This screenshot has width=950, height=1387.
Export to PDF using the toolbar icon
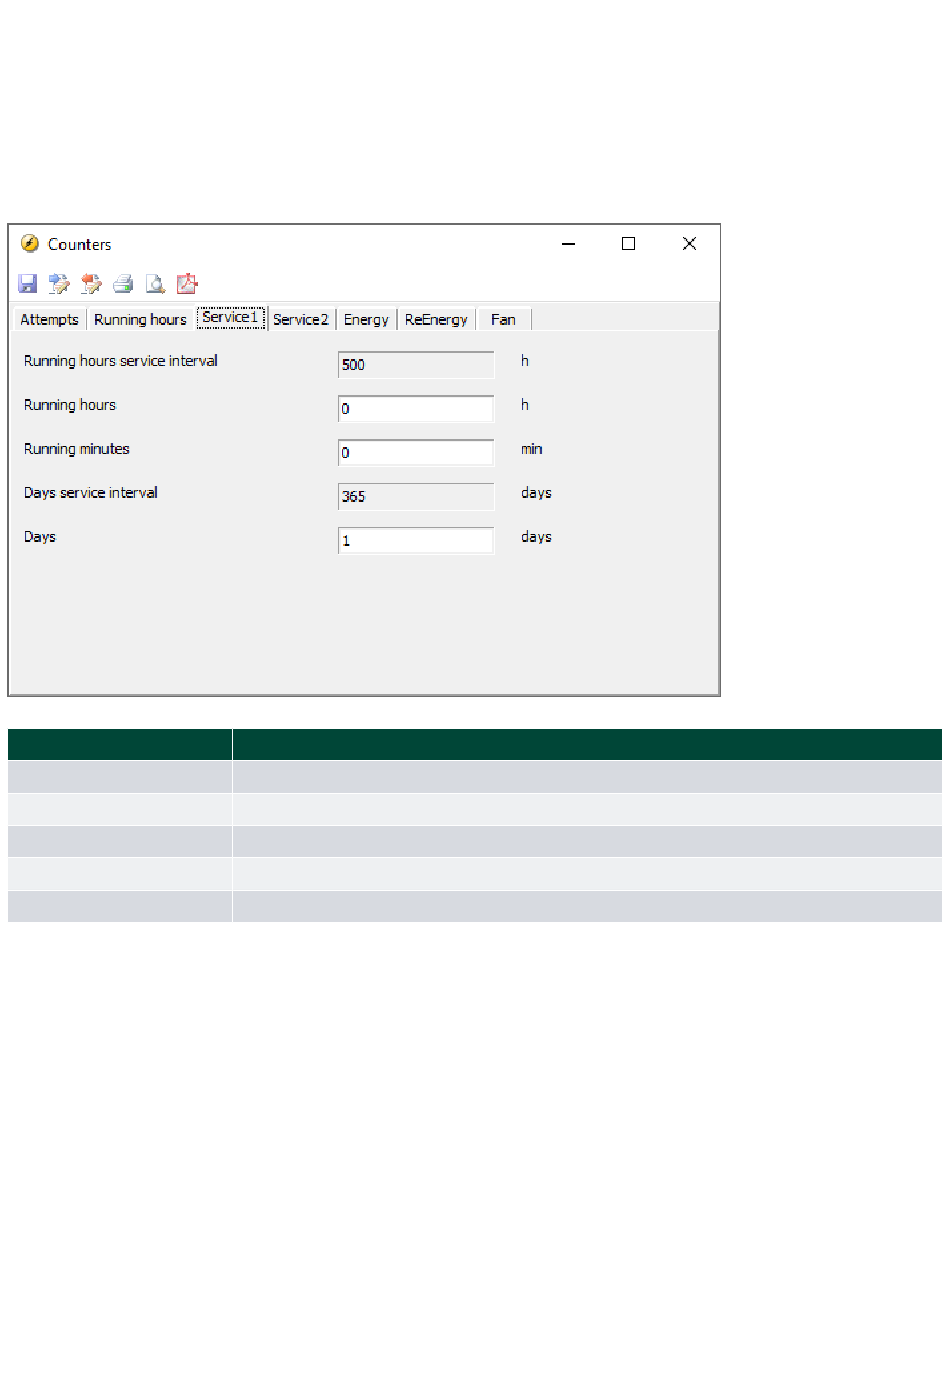coord(187,284)
